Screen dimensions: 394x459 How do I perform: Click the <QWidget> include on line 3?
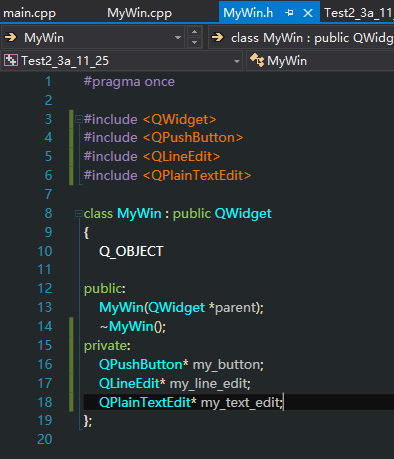[180, 120]
